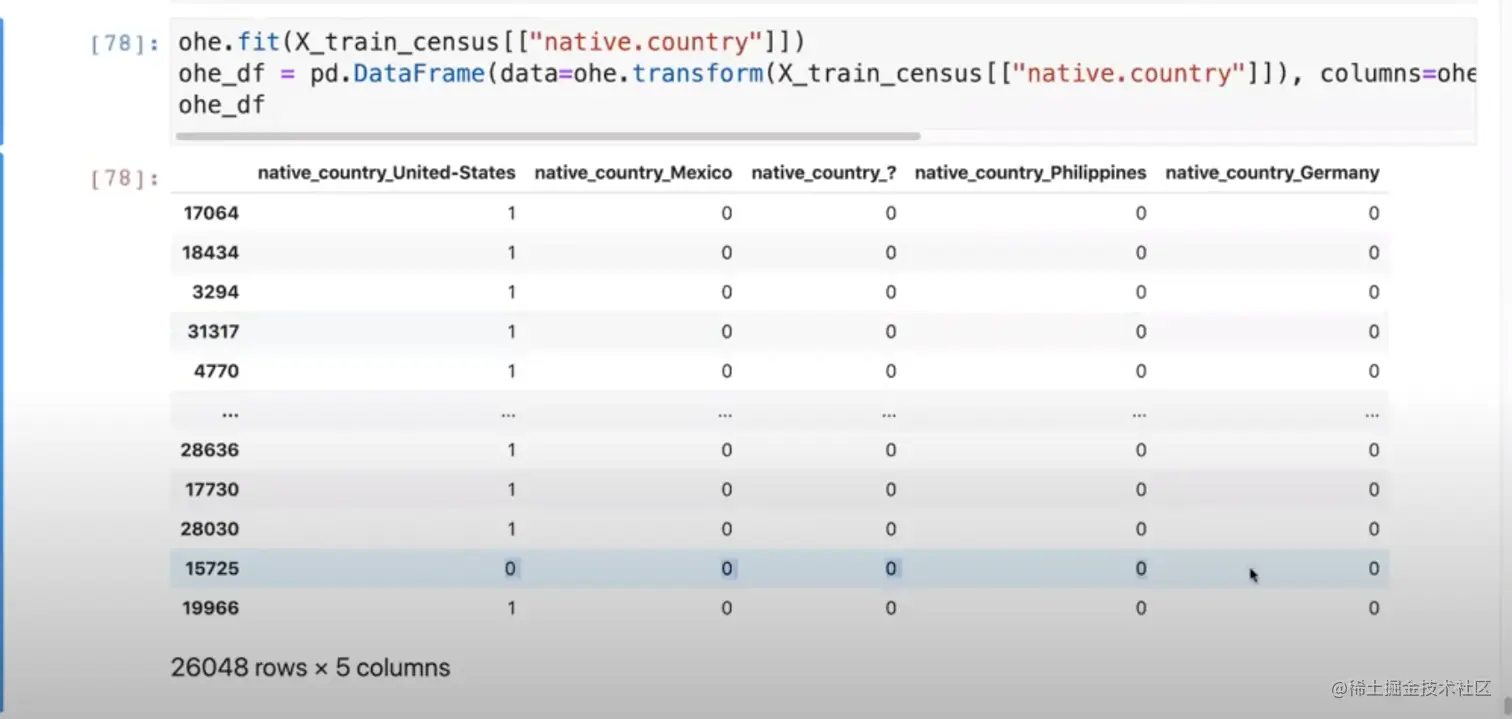Click the final ohe_df code line
The width and height of the screenshot is (1512, 719).
(x=221, y=105)
